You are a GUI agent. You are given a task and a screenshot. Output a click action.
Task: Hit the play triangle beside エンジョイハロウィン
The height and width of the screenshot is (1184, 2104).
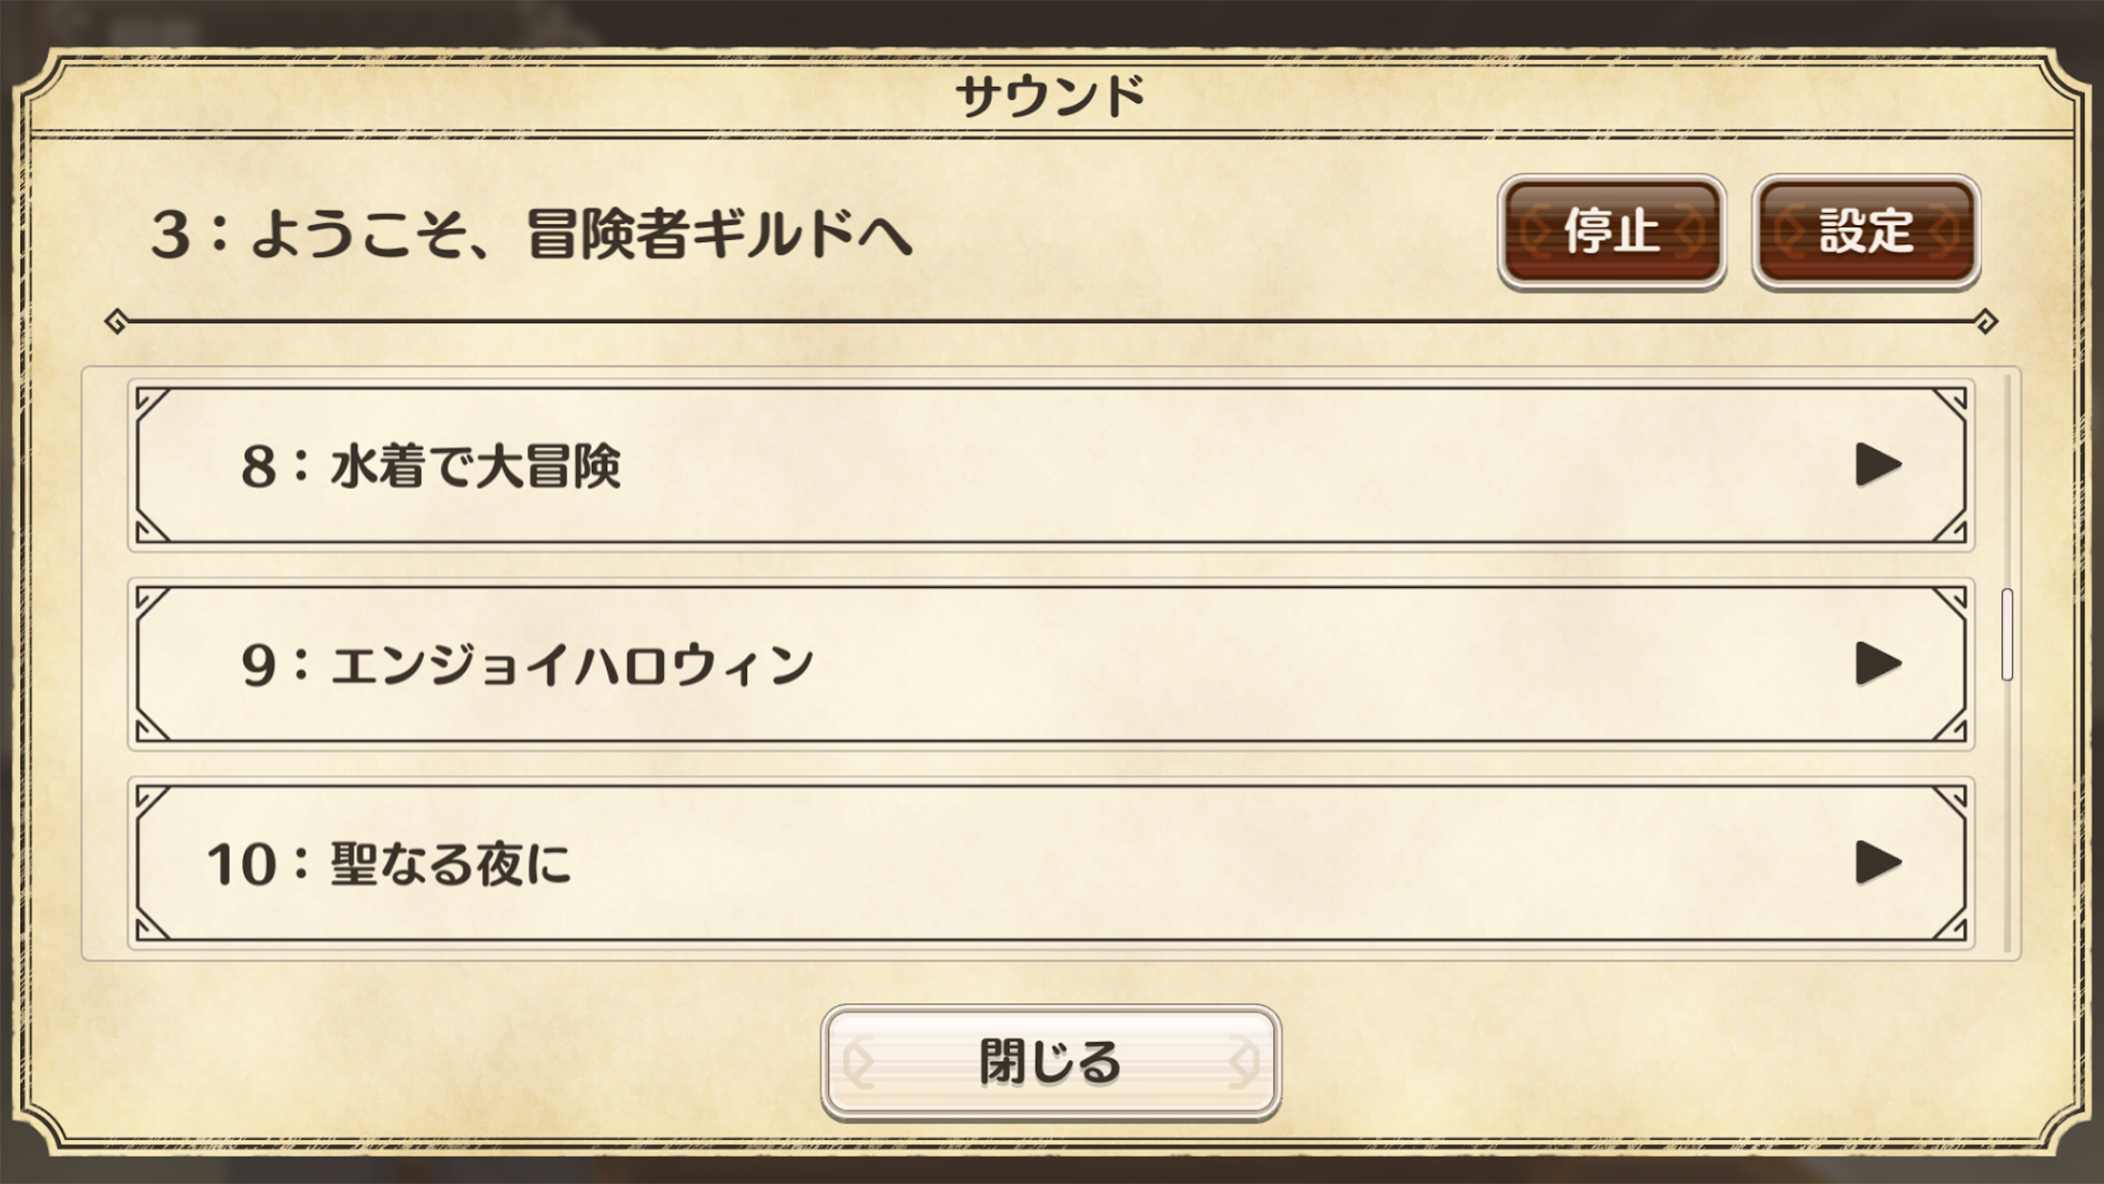tap(1878, 664)
